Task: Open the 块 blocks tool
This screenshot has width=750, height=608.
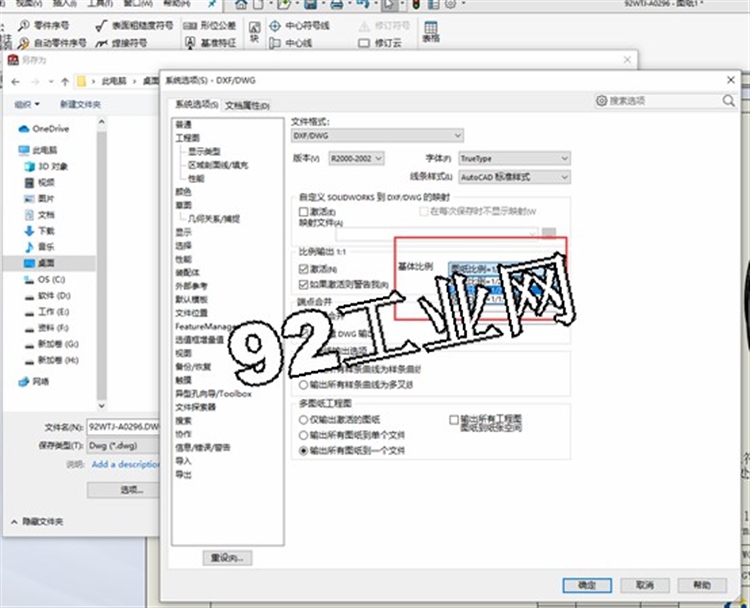Action: click(254, 32)
